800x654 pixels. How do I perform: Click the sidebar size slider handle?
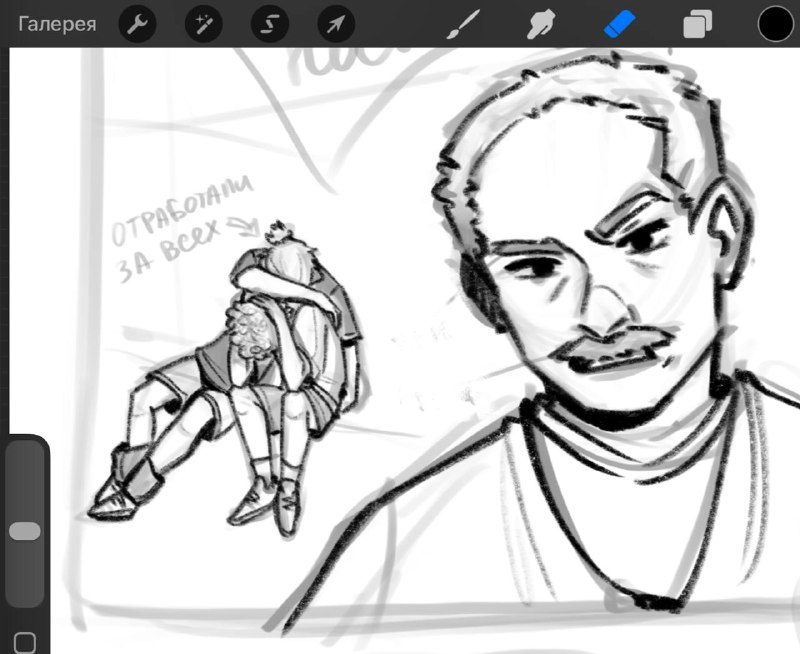(25, 531)
